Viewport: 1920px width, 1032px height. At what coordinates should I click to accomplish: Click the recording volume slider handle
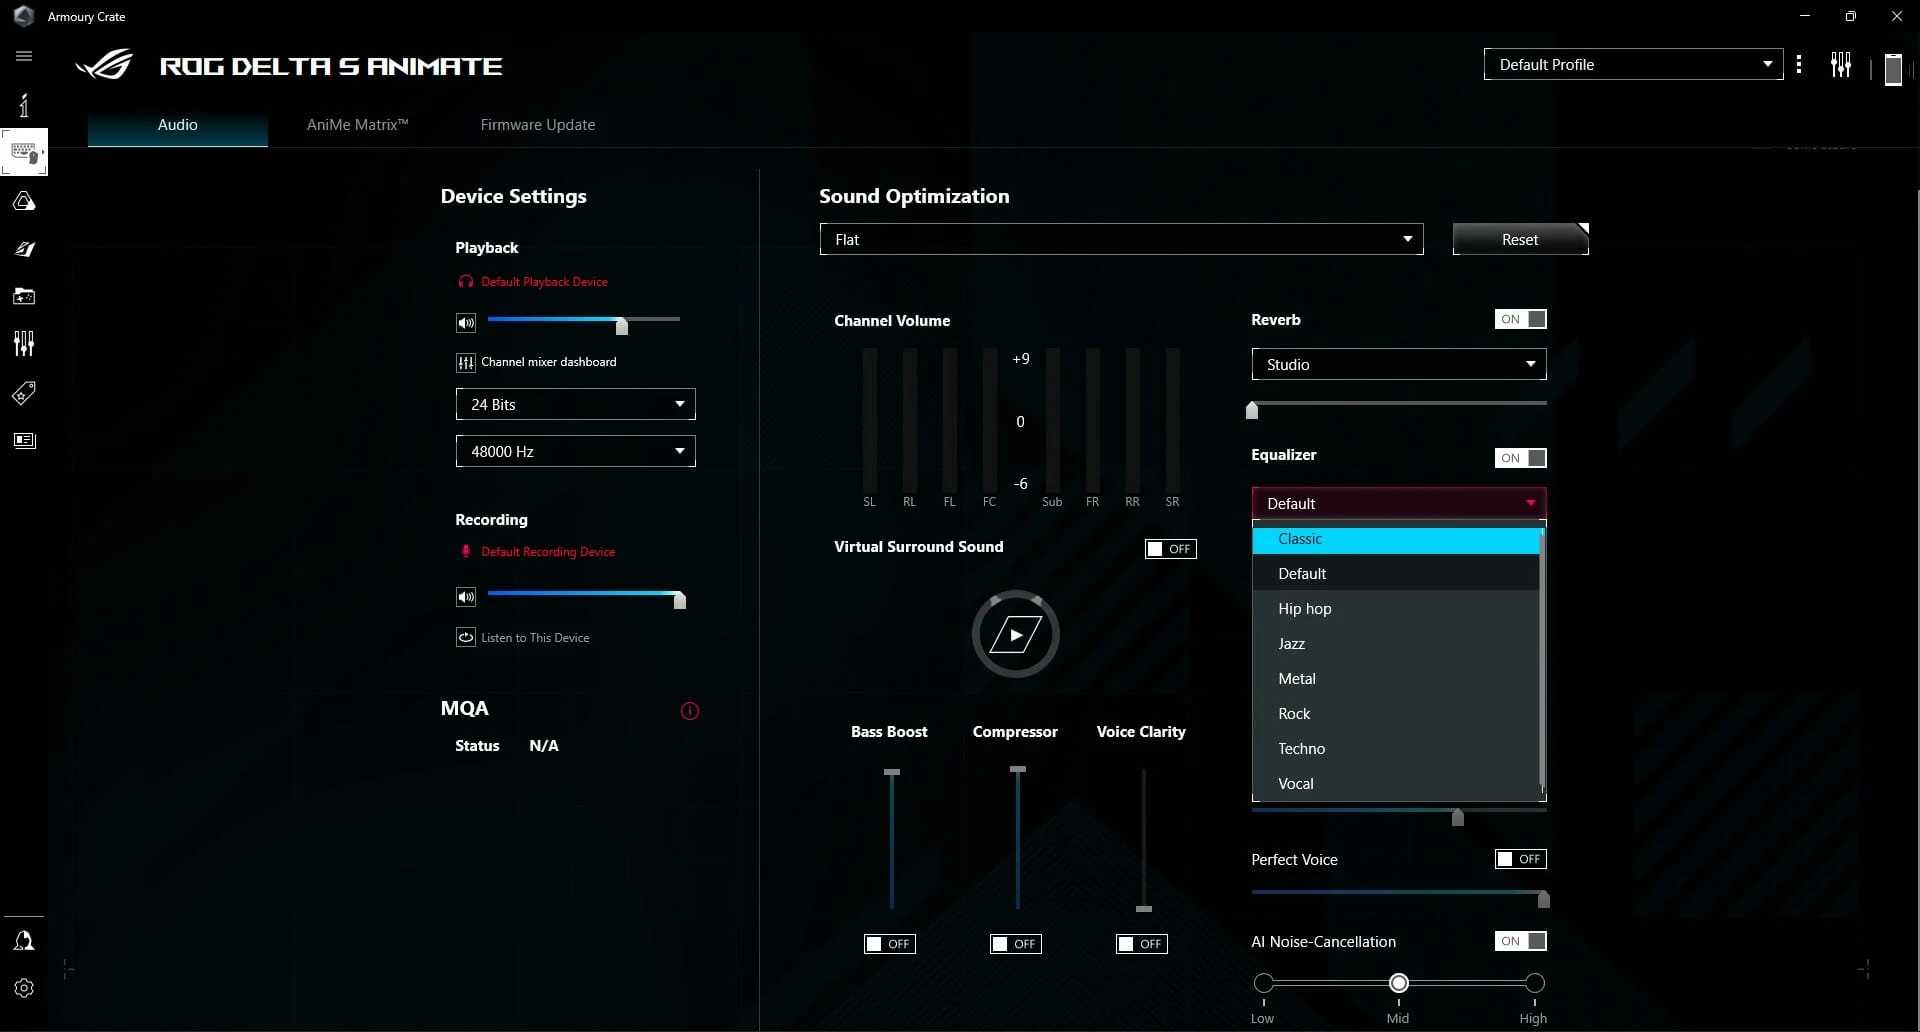680,599
